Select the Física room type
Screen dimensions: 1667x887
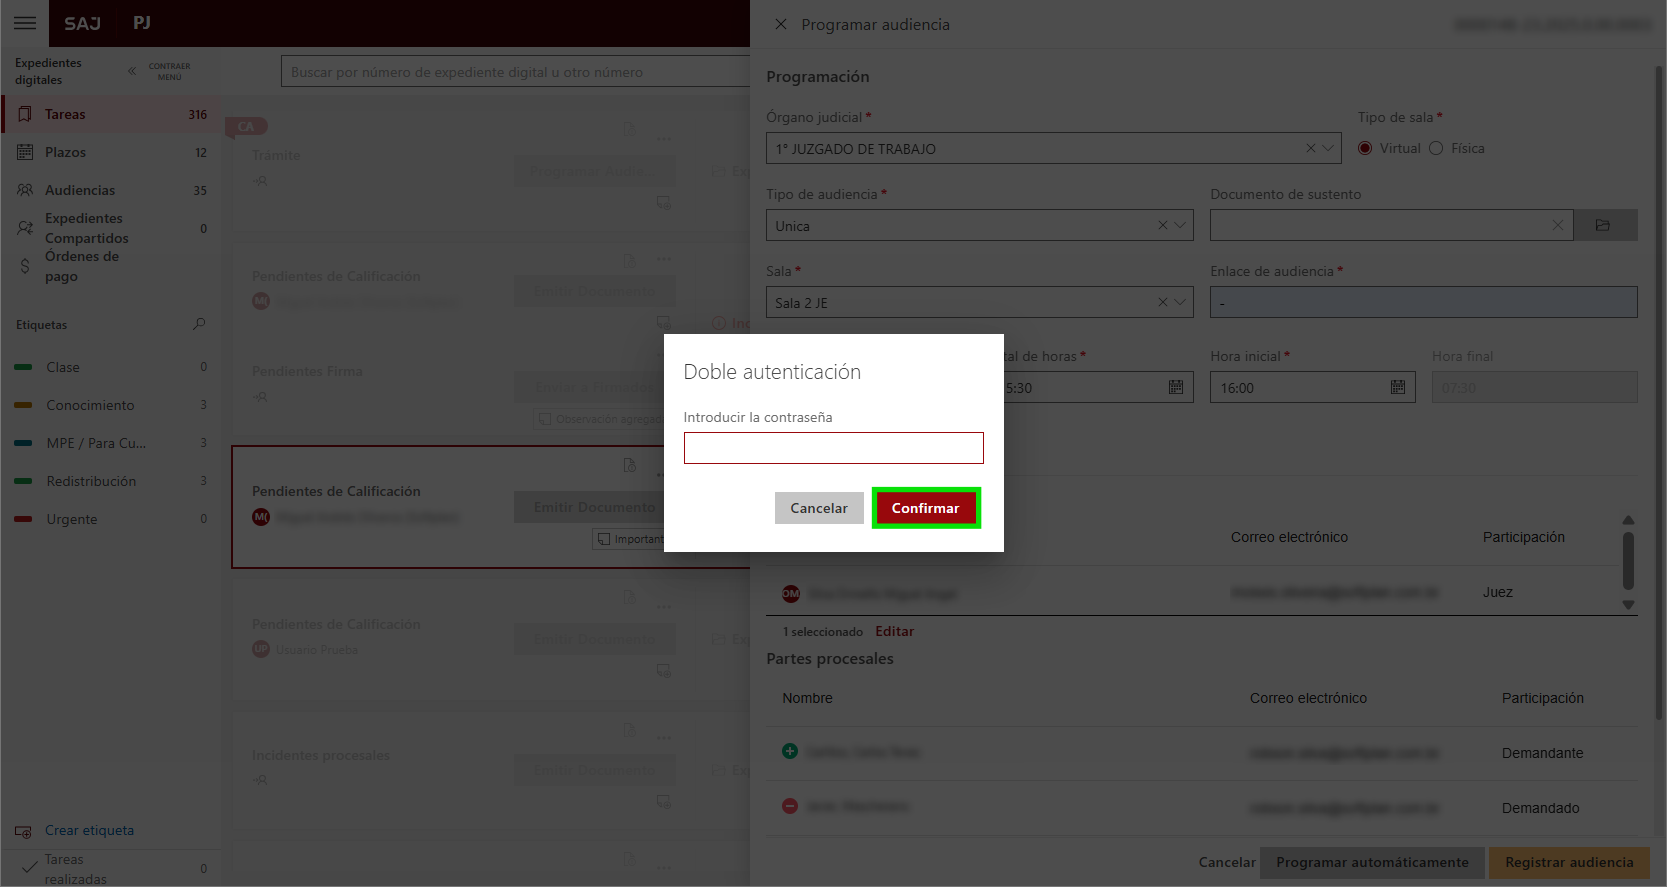[x=1436, y=149]
